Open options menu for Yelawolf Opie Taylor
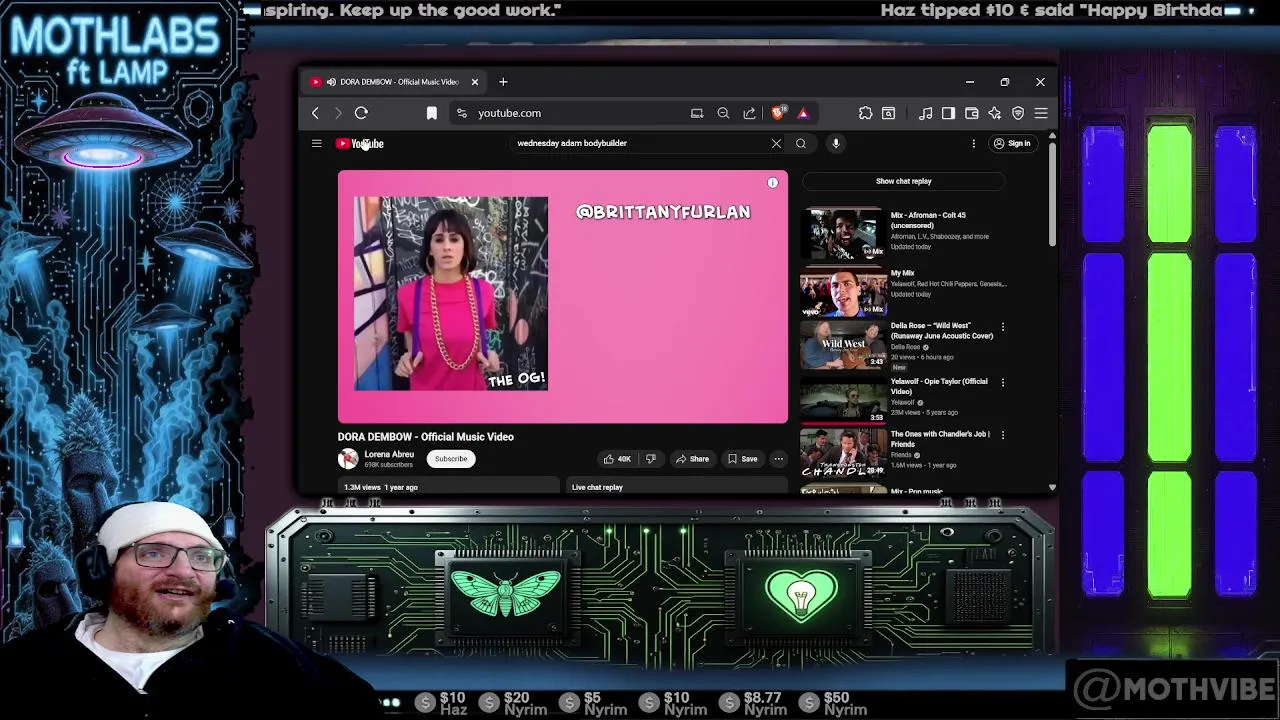Image resolution: width=1280 pixels, height=720 pixels. tap(1003, 382)
